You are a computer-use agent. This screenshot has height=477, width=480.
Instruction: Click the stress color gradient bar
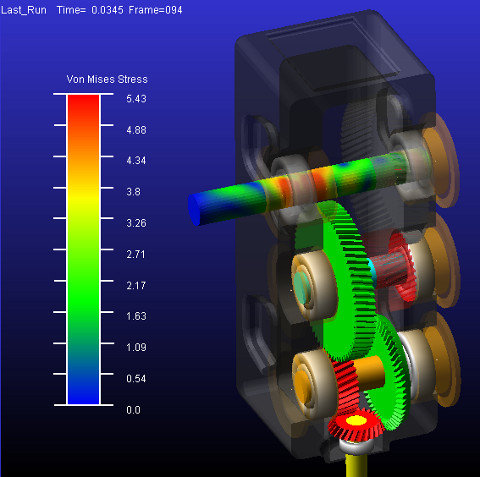point(83,249)
